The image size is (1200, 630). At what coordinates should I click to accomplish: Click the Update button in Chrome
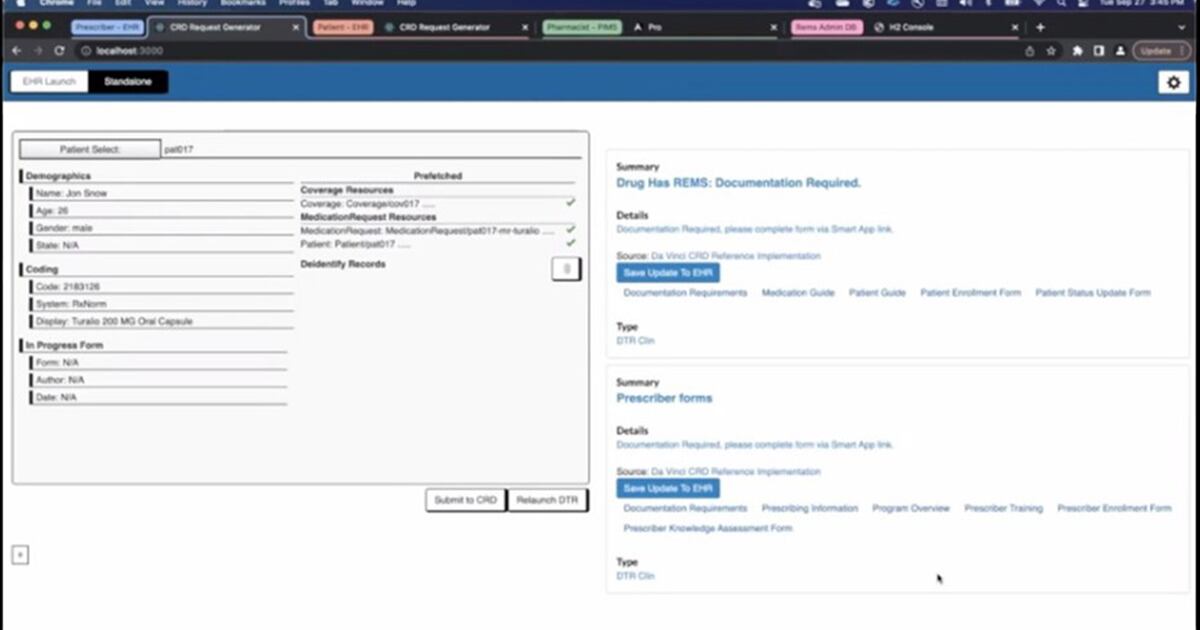pos(1160,50)
